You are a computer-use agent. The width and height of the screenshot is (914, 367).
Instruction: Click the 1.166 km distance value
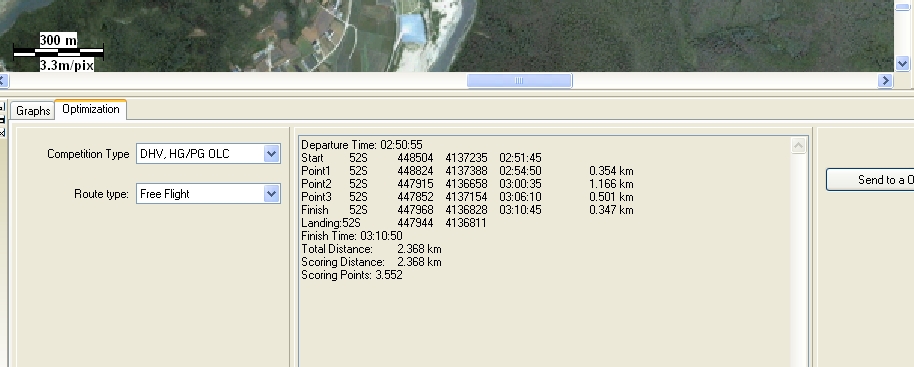(611, 184)
